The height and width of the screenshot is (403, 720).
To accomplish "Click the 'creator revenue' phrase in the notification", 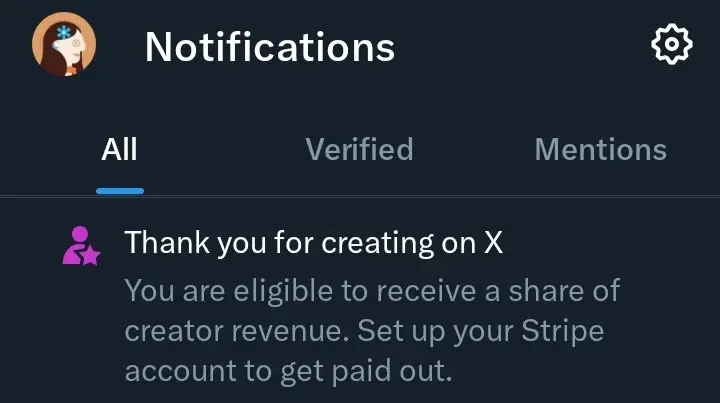I will tap(236, 331).
